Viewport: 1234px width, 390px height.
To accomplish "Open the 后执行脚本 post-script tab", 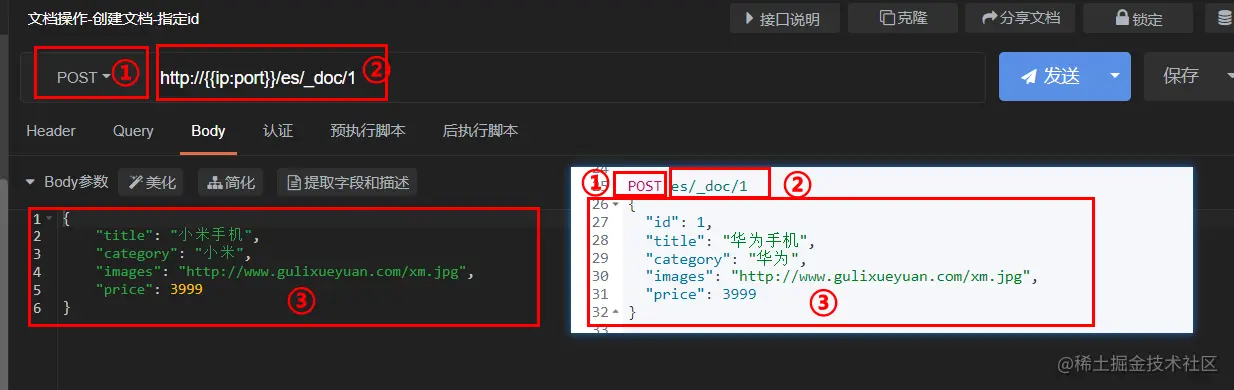I will click(x=480, y=131).
